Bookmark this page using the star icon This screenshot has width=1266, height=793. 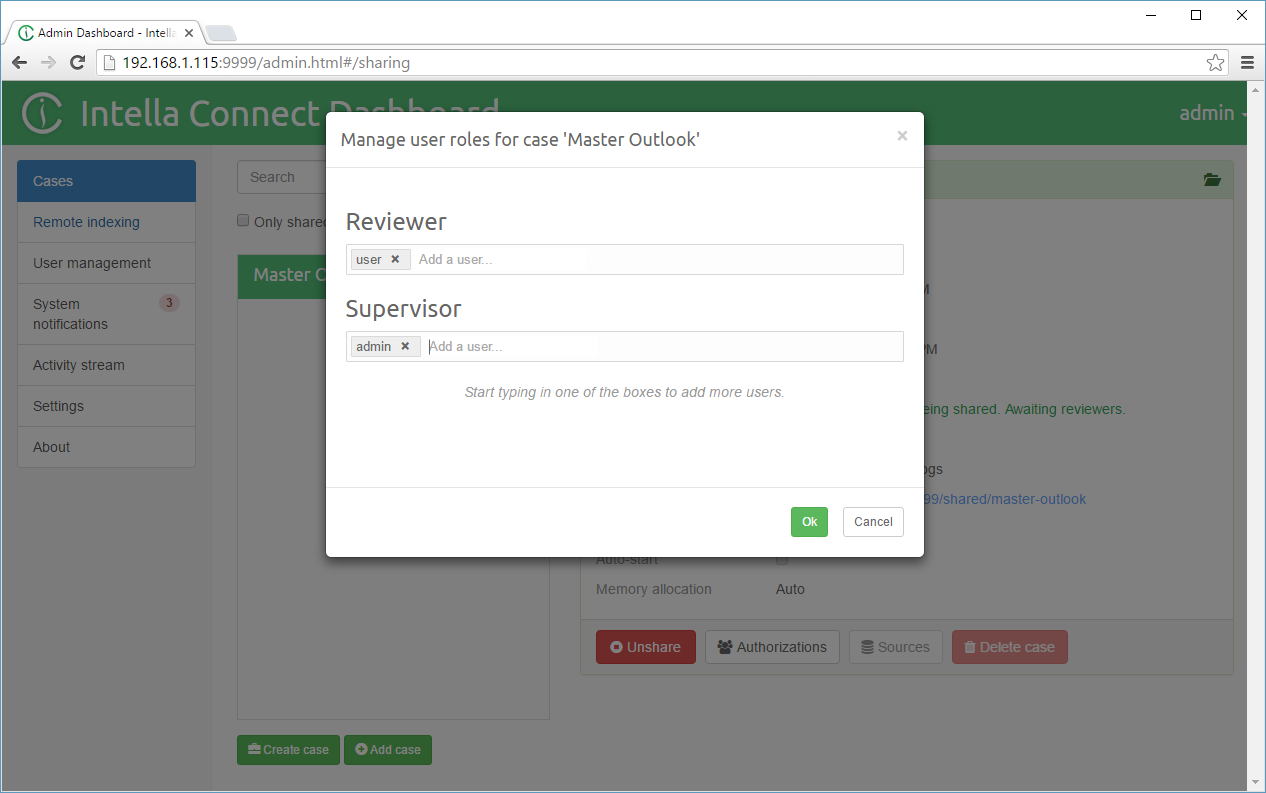pos(1215,63)
